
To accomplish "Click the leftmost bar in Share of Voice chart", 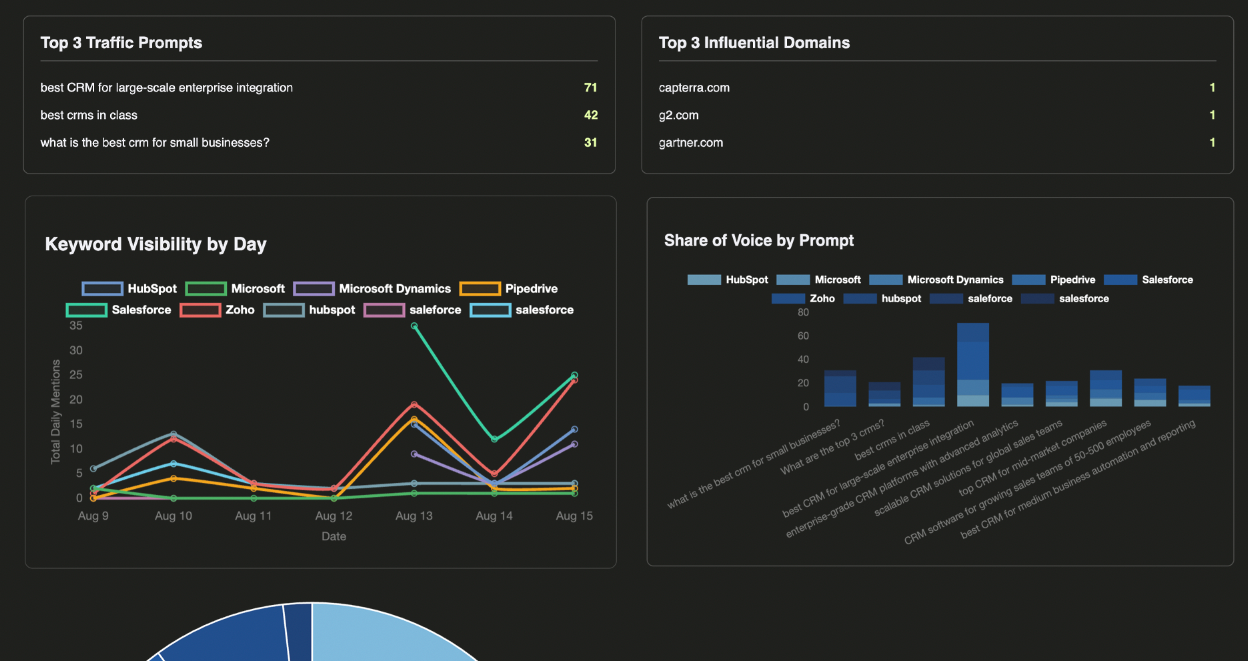I will [x=840, y=389].
